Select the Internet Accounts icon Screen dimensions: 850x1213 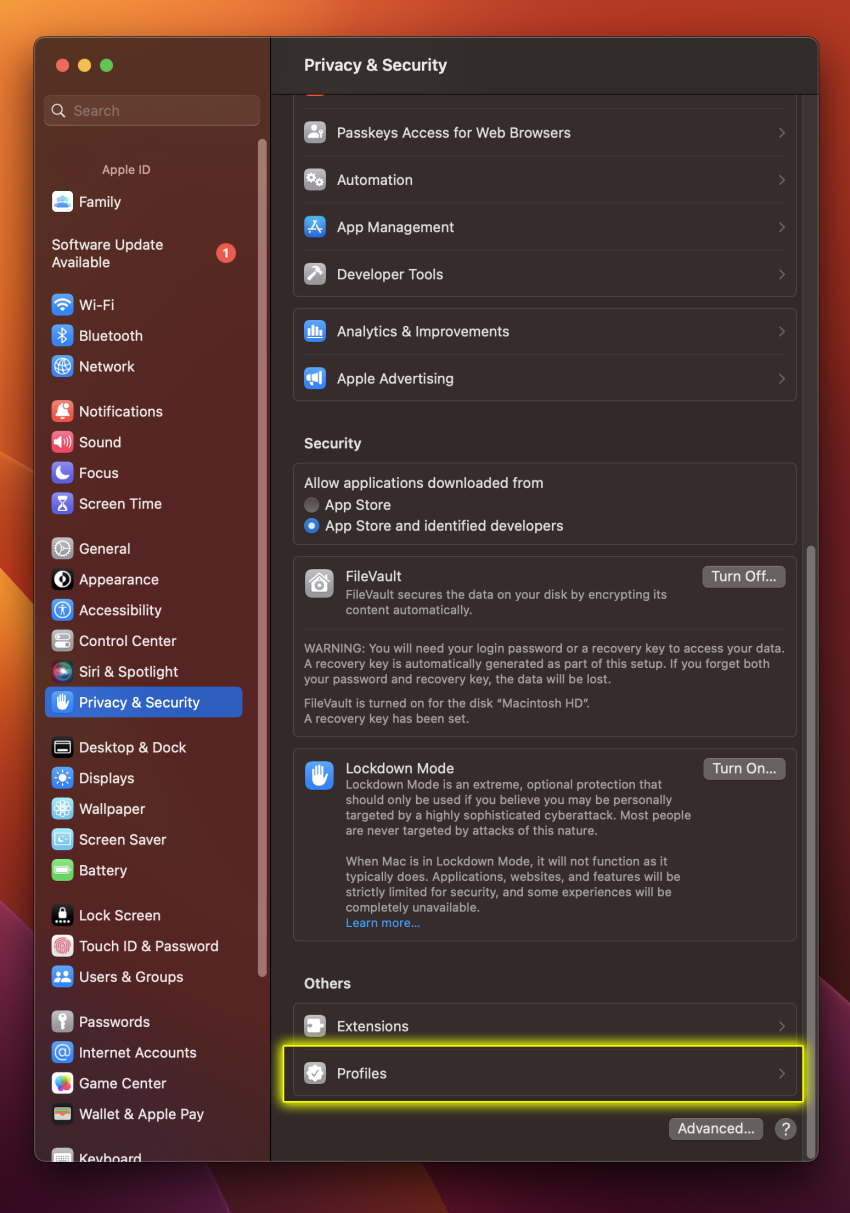pyautogui.click(x=62, y=1053)
